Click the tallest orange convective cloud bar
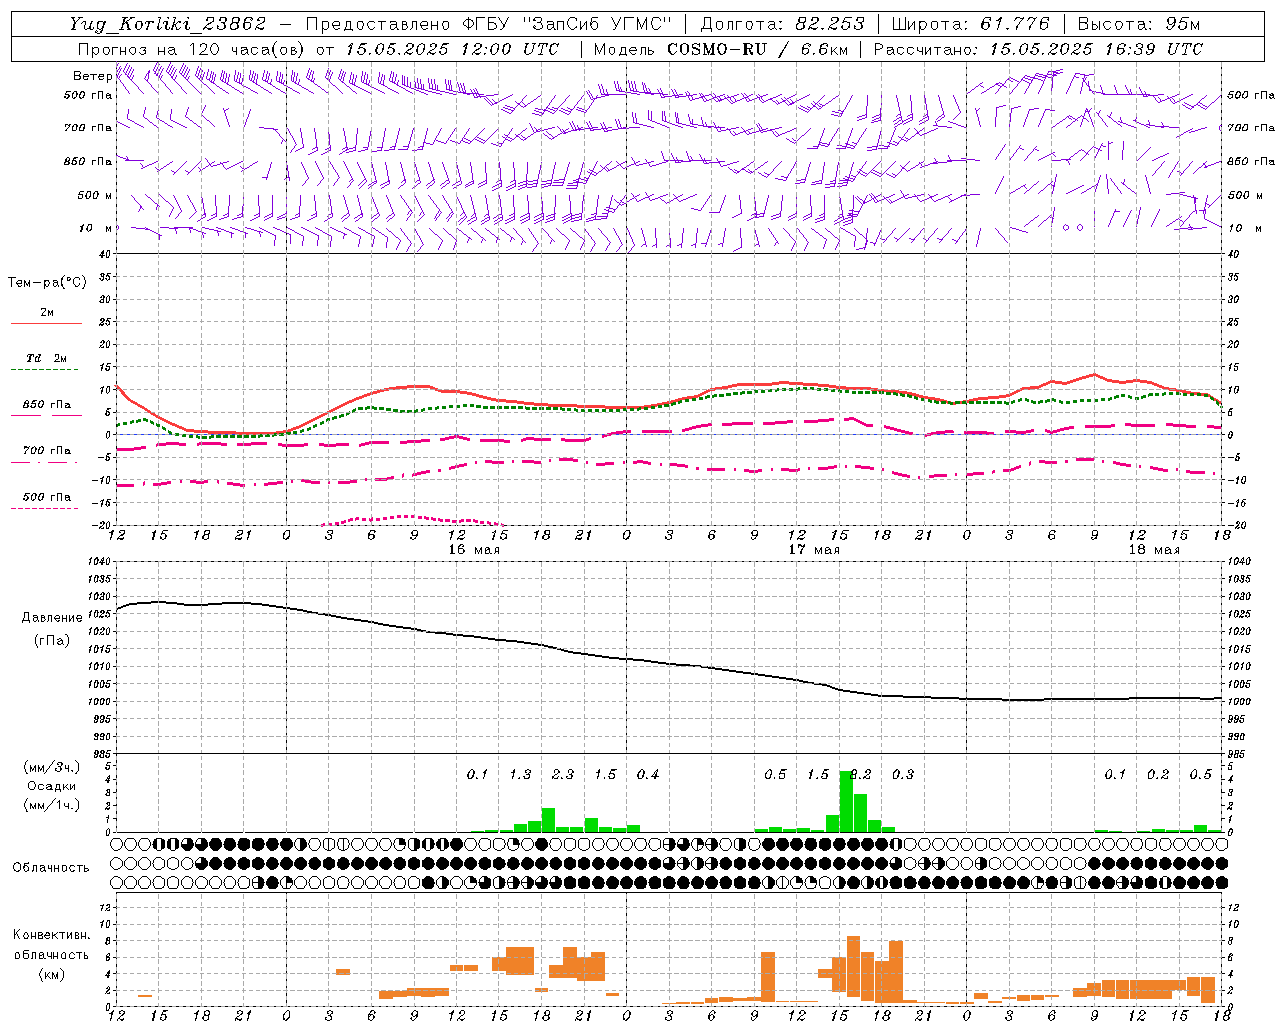 pos(853,966)
